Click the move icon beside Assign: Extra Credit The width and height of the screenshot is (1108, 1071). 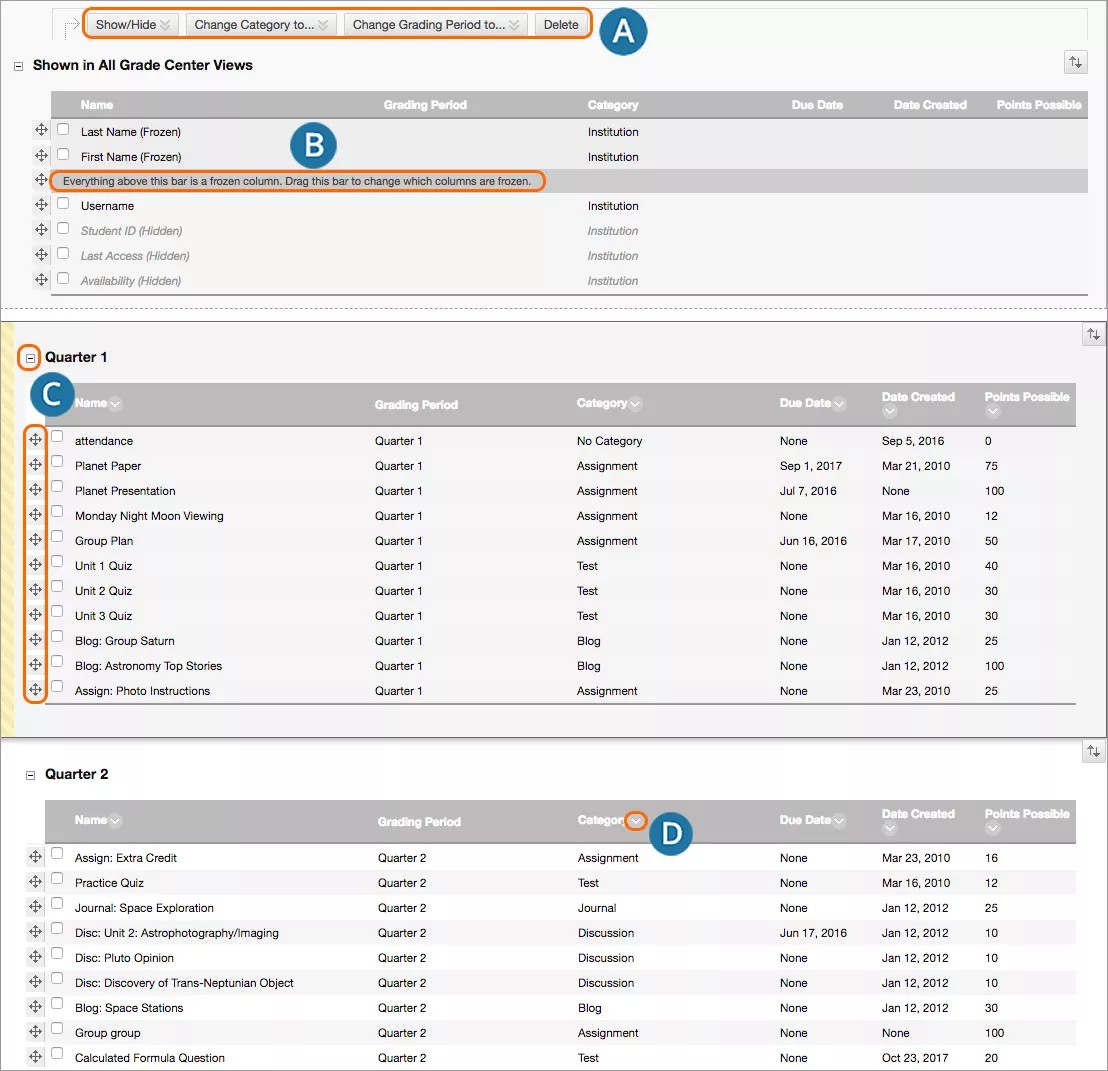[x=35, y=857]
